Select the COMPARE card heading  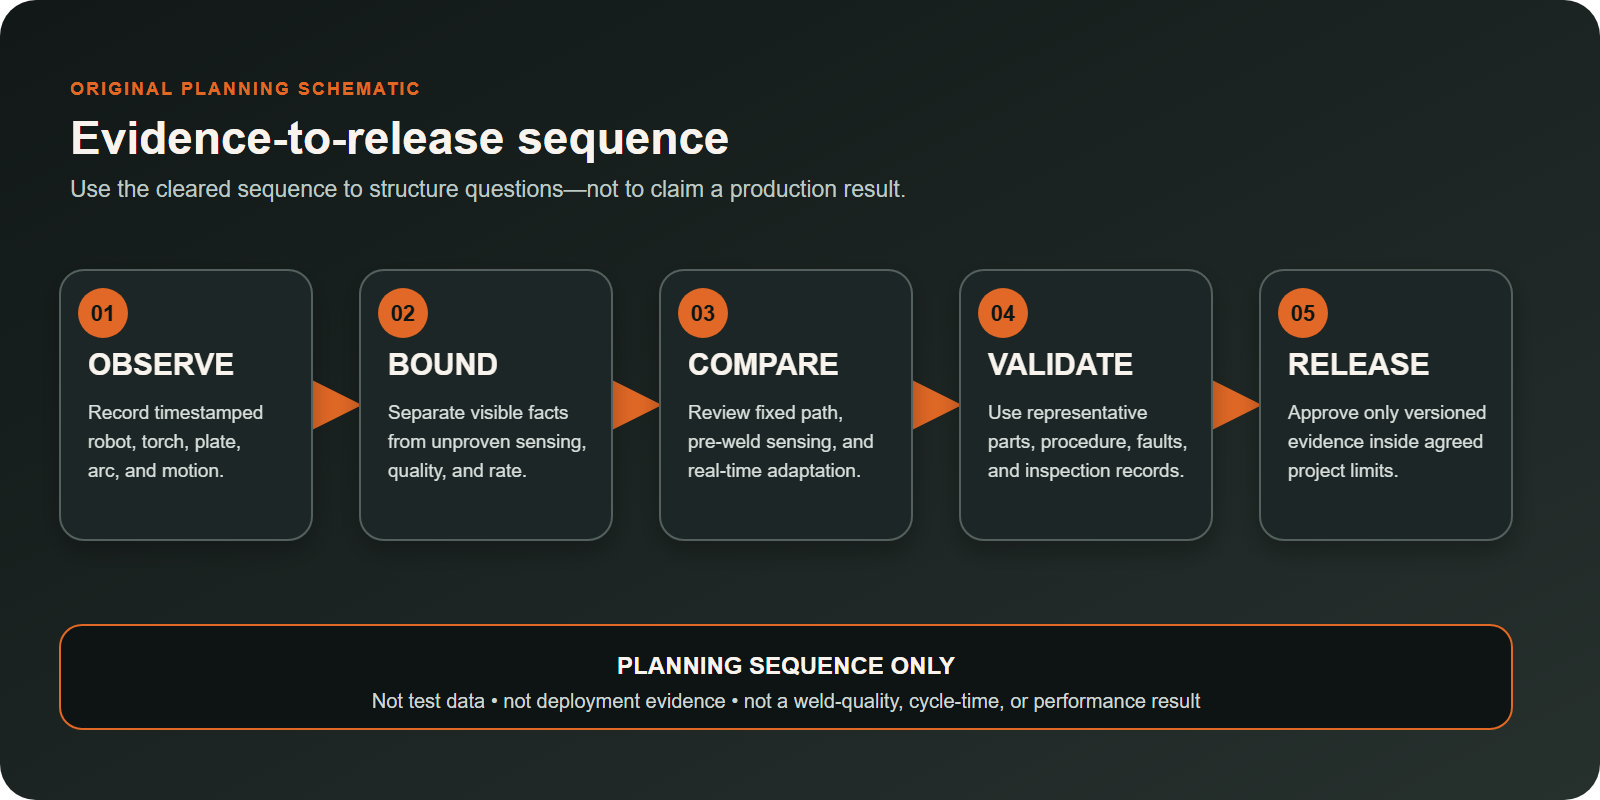tap(763, 364)
